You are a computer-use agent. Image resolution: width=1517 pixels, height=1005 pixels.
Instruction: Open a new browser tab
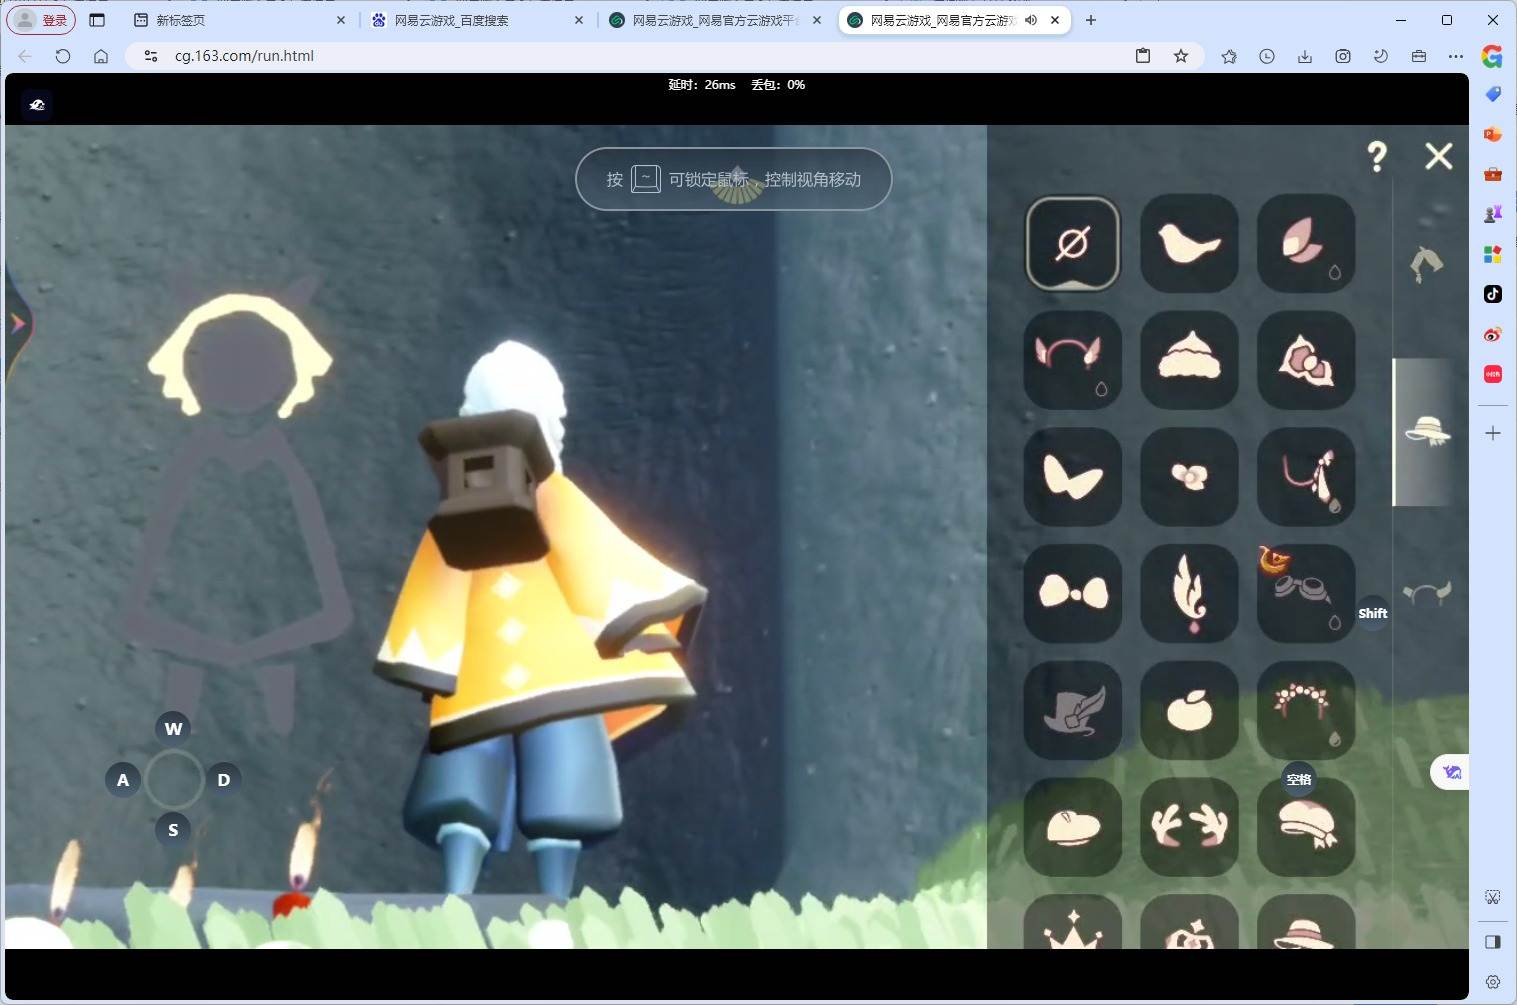pos(1091,20)
